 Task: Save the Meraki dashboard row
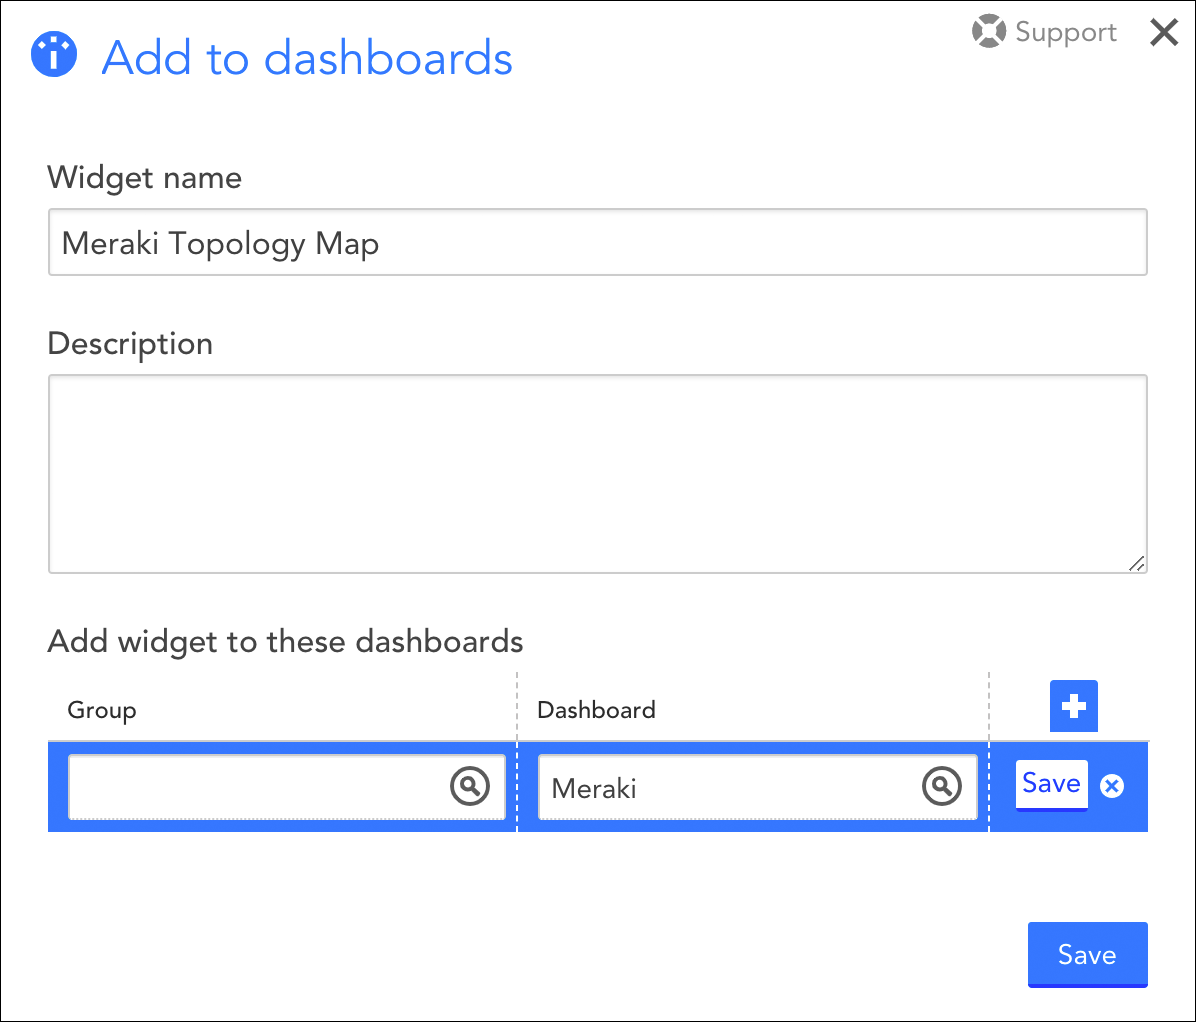click(1051, 784)
